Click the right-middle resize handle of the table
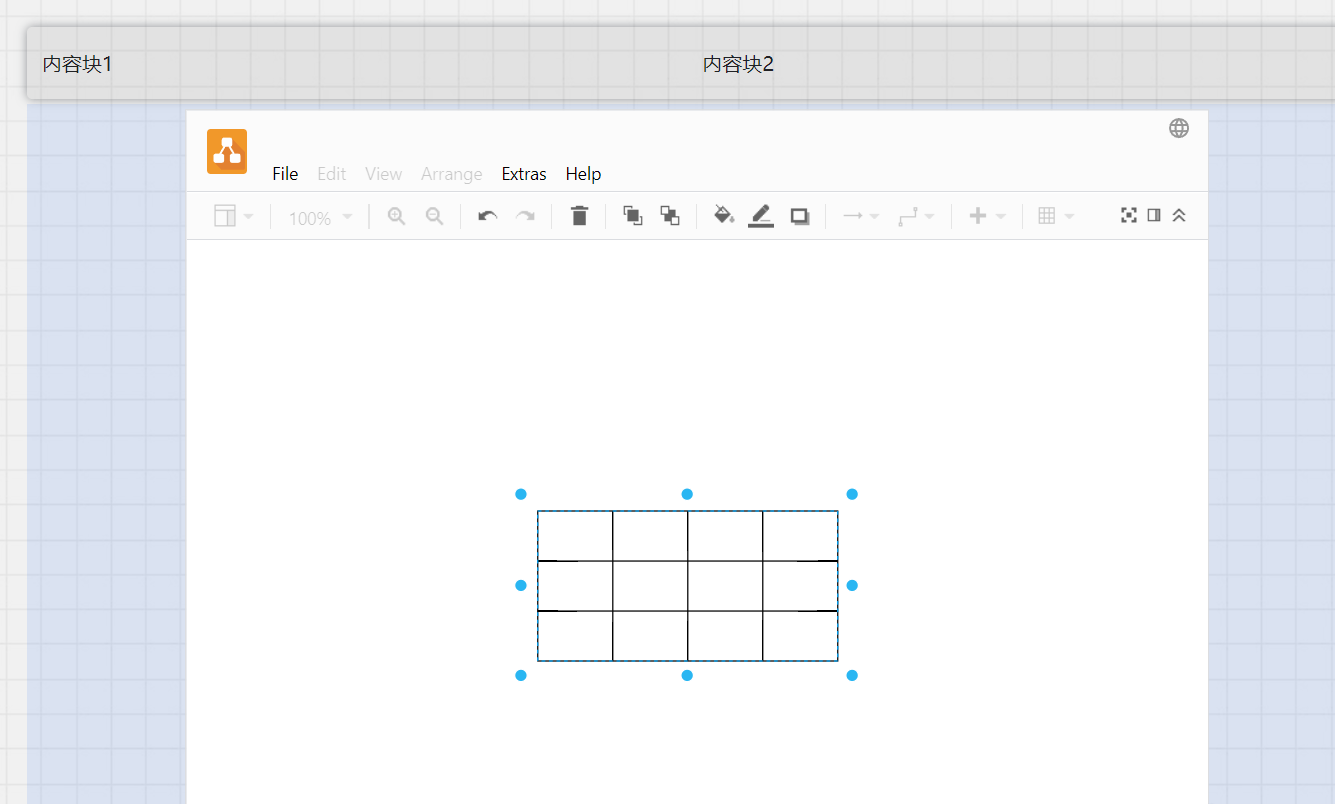Image resolution: width=1335 pixels, height=804 pixels. click(852, 585)
